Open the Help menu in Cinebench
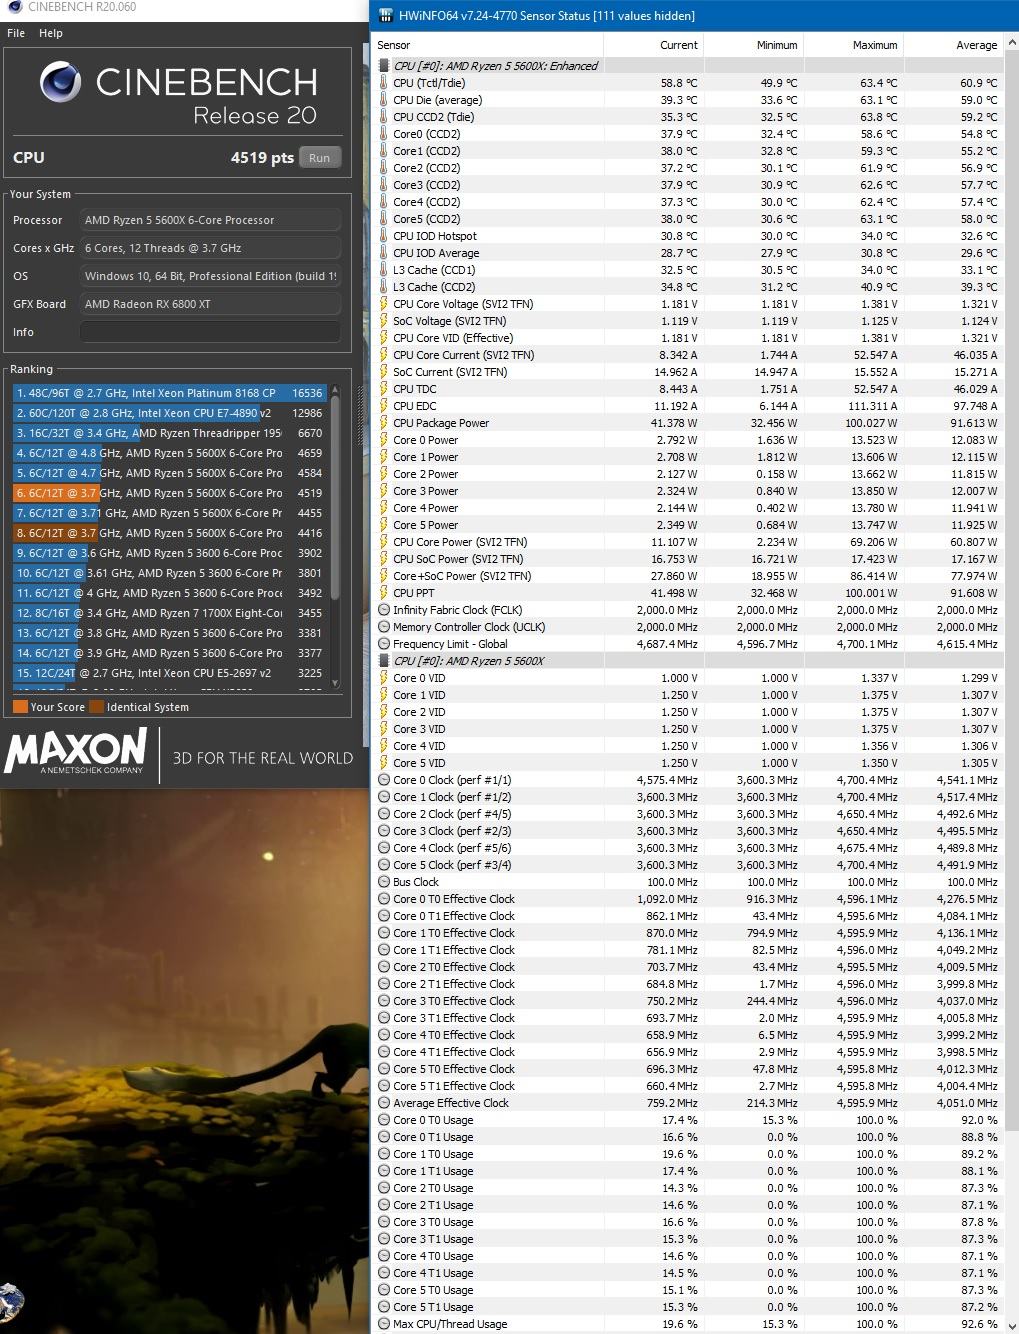This screenshot has height=1334, width=1019. (x=51, y=33)
